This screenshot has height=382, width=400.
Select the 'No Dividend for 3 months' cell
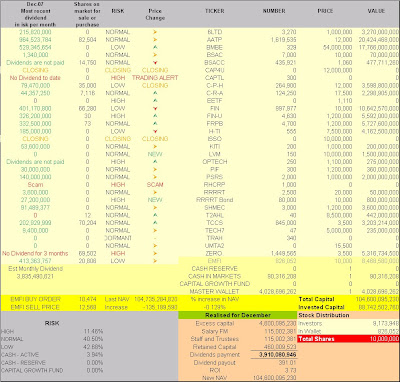pyautogui.click(x=35, y=253)
